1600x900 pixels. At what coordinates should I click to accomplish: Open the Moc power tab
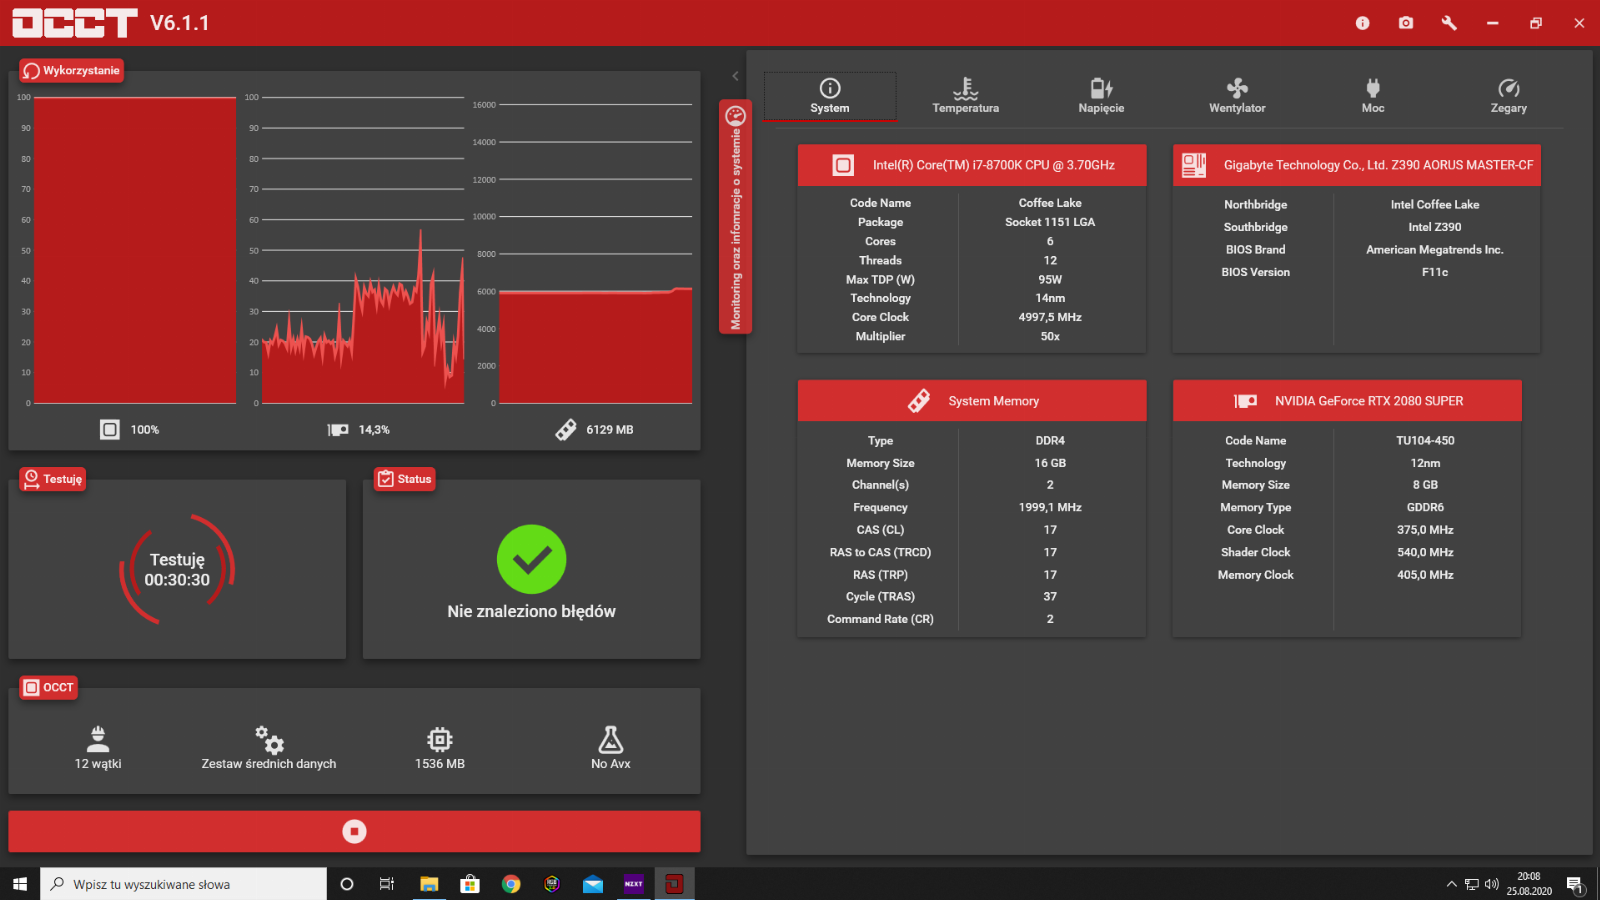(x=1373, y=96)
